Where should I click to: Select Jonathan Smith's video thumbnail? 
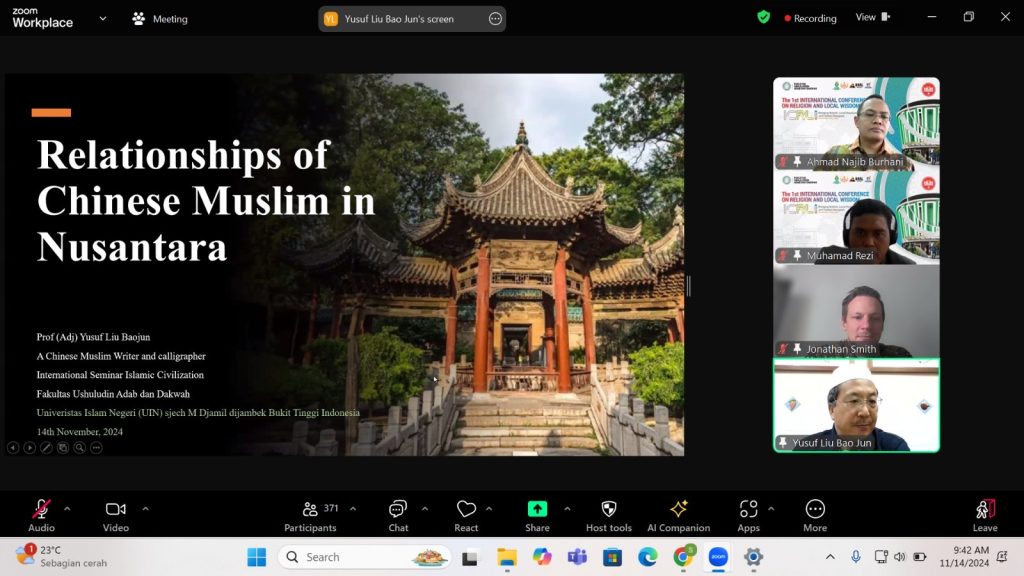(x=856, y=310)
